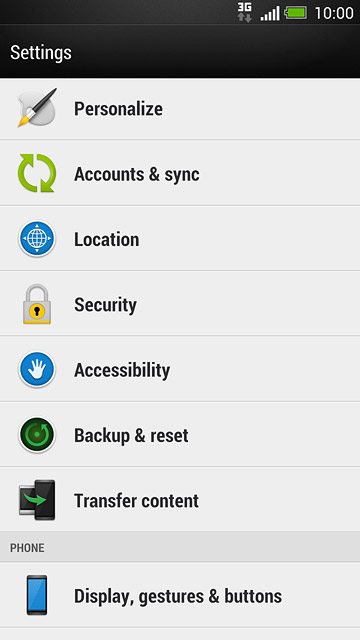Tap the 3G data indicator icon

click(245, 13)
